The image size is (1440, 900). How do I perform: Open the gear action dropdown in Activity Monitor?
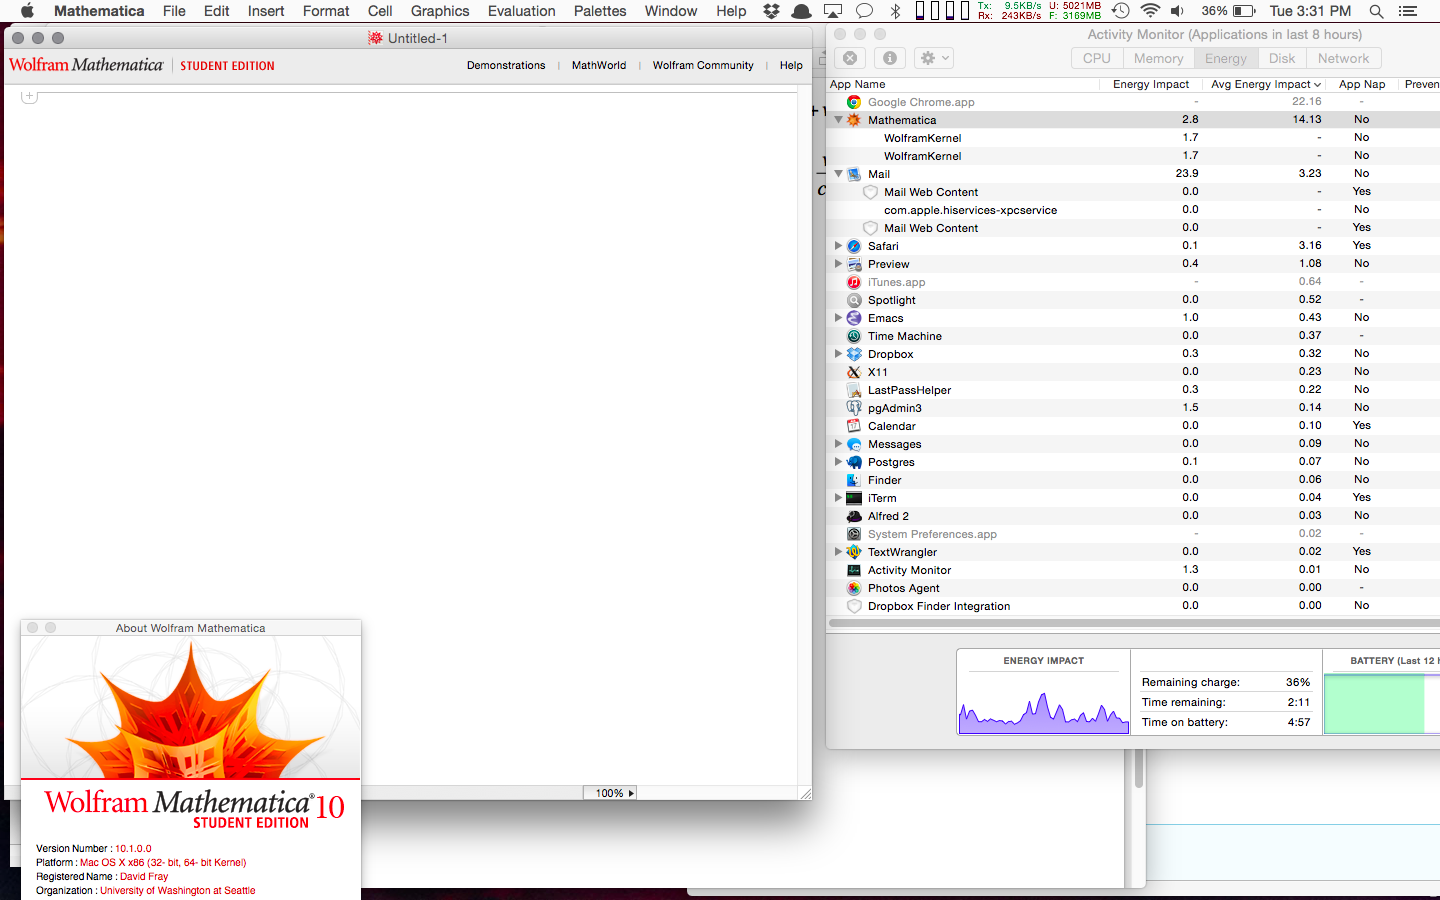[935, 58]
